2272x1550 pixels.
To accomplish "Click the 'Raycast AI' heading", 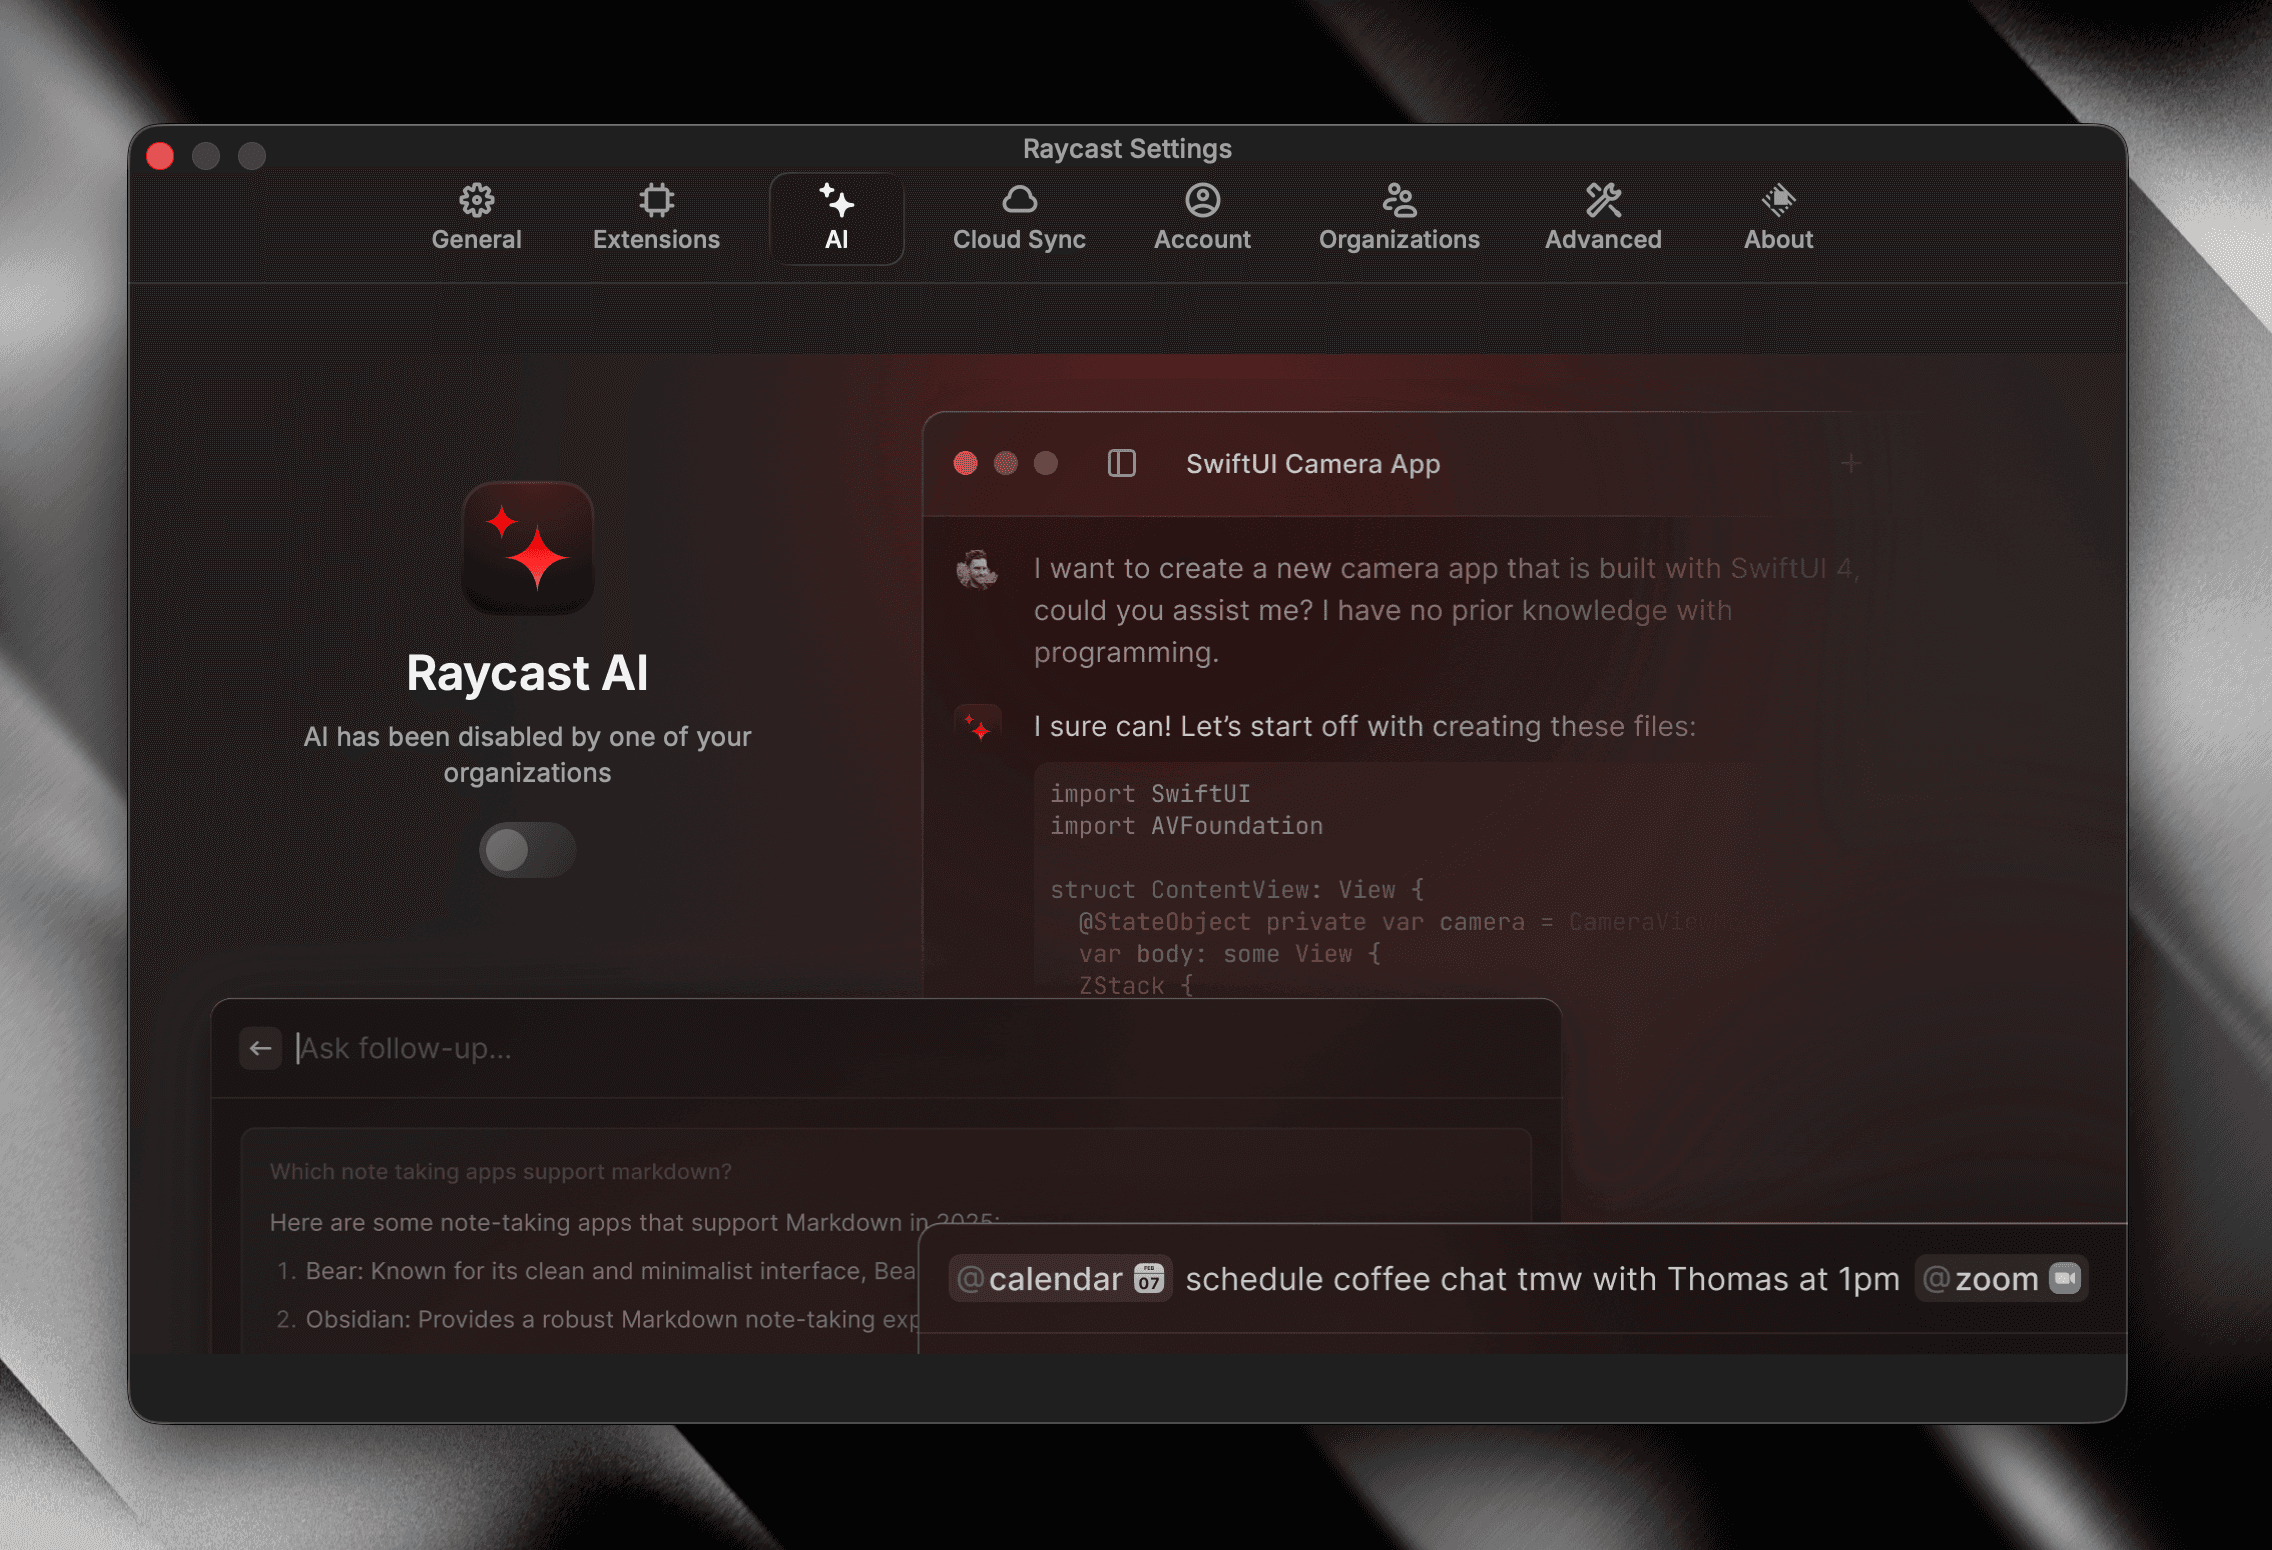I will pos(527,673).
